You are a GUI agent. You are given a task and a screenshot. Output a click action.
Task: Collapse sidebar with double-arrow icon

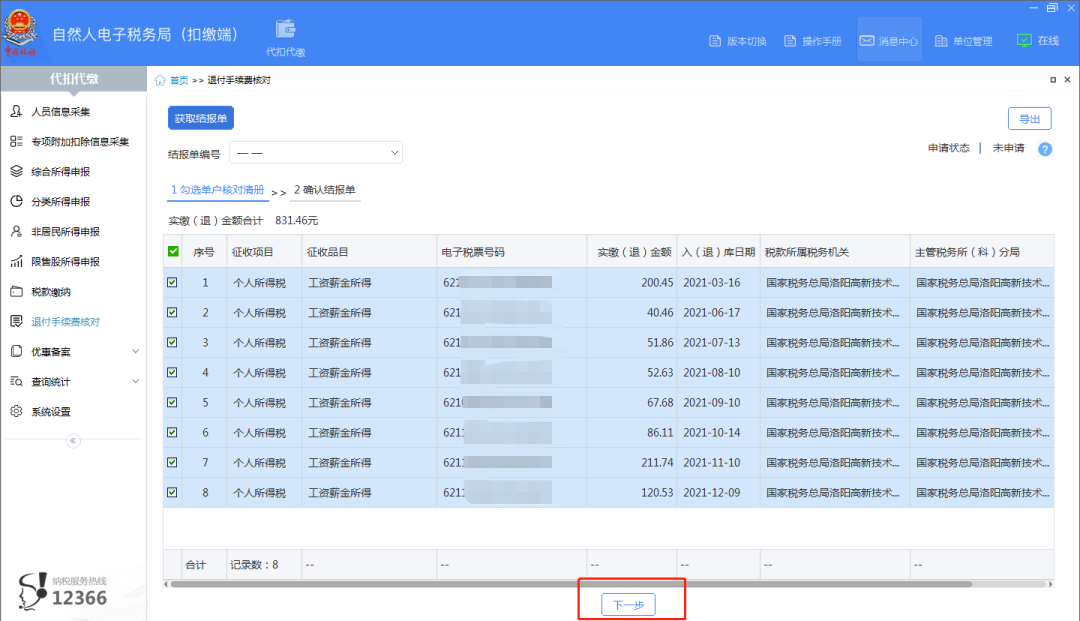click(73, 441)
